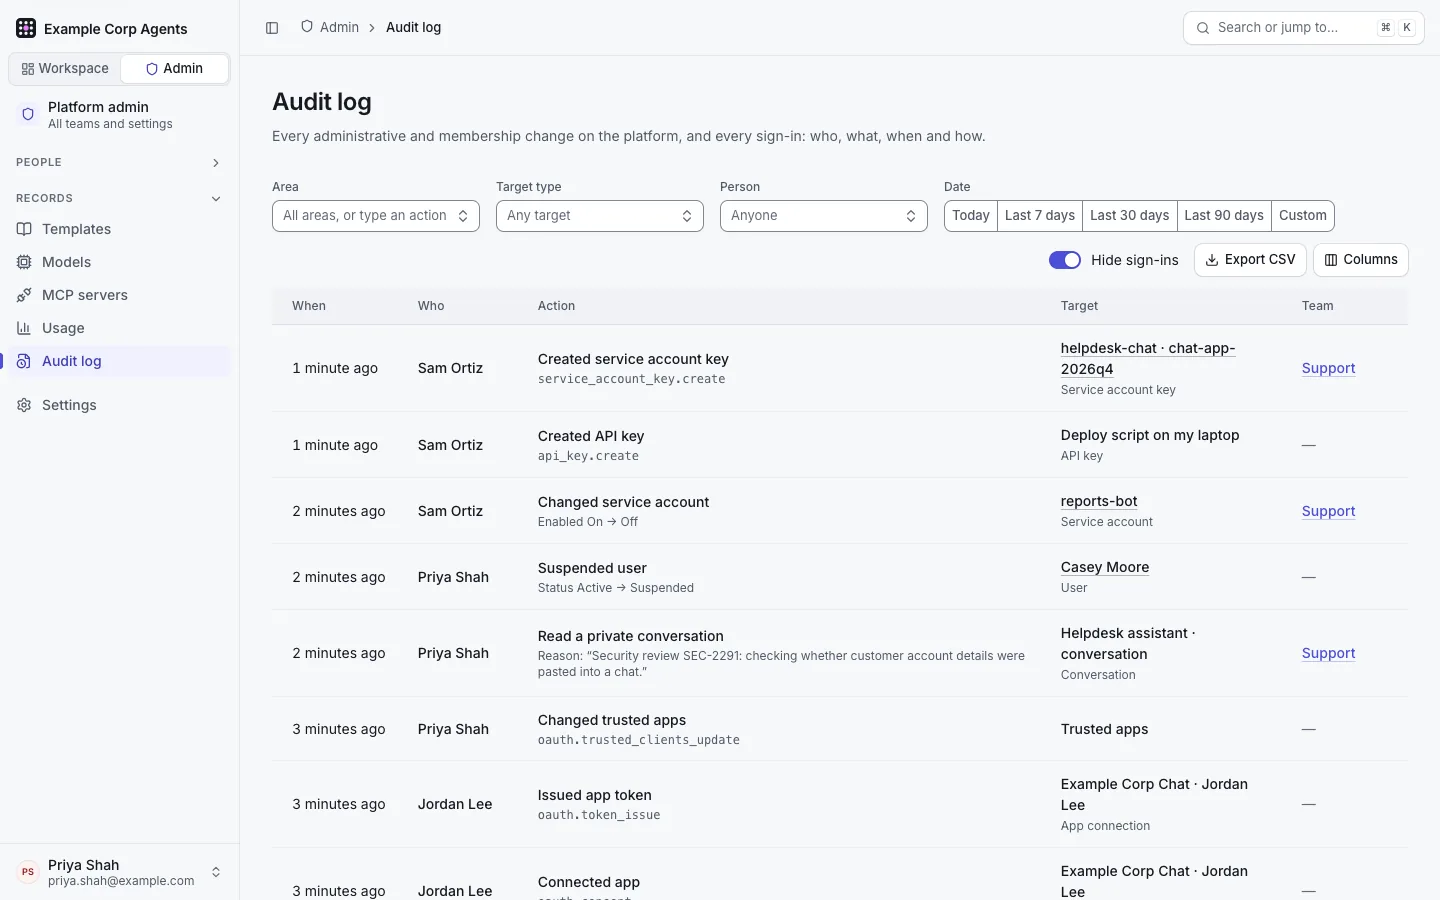Click the 'Read a private conversation' action text
Viewport: 1440px width, 900px height.
[630, 636]
